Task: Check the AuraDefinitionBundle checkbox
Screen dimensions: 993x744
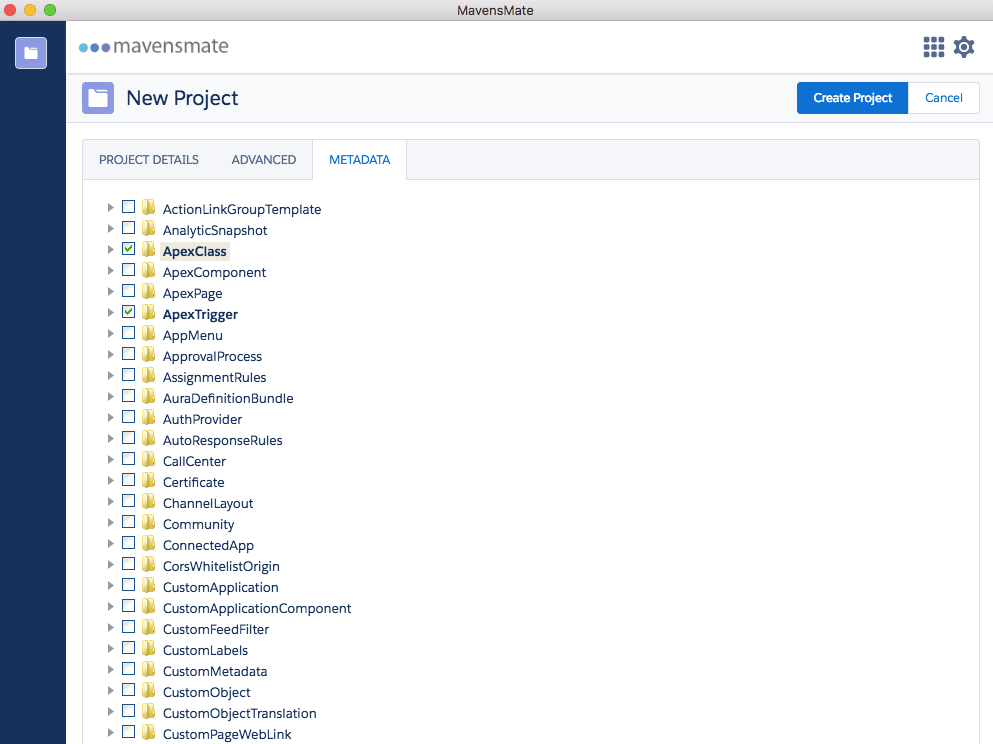Action: tap(129, 396)
